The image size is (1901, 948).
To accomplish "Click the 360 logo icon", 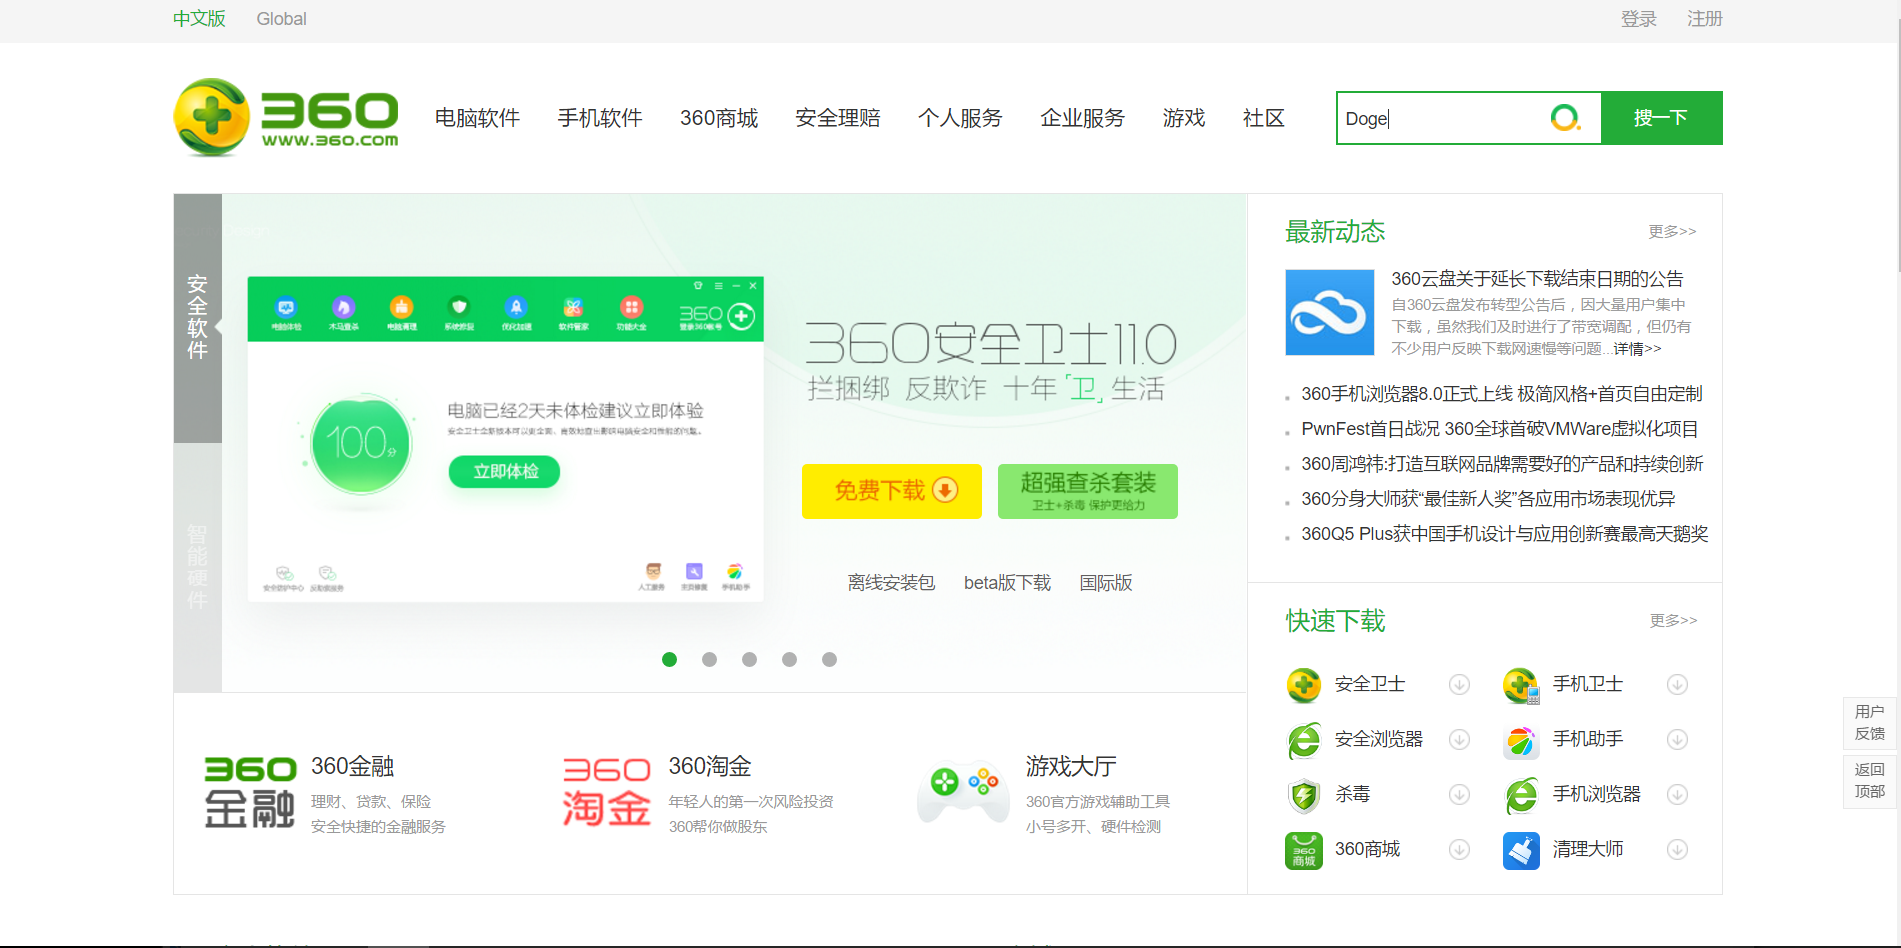I will pos(212,117).
